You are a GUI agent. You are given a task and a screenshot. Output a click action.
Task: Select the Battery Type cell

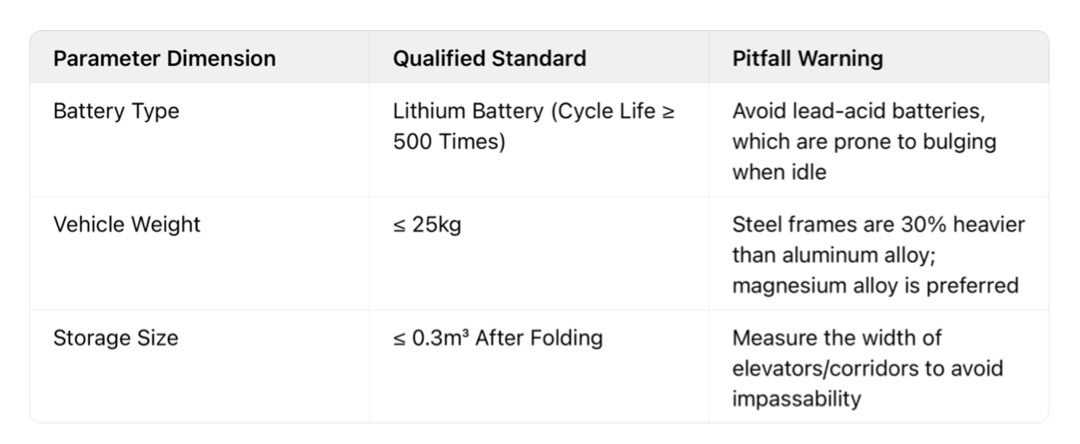pyautogui.click(x=116, y=111)
